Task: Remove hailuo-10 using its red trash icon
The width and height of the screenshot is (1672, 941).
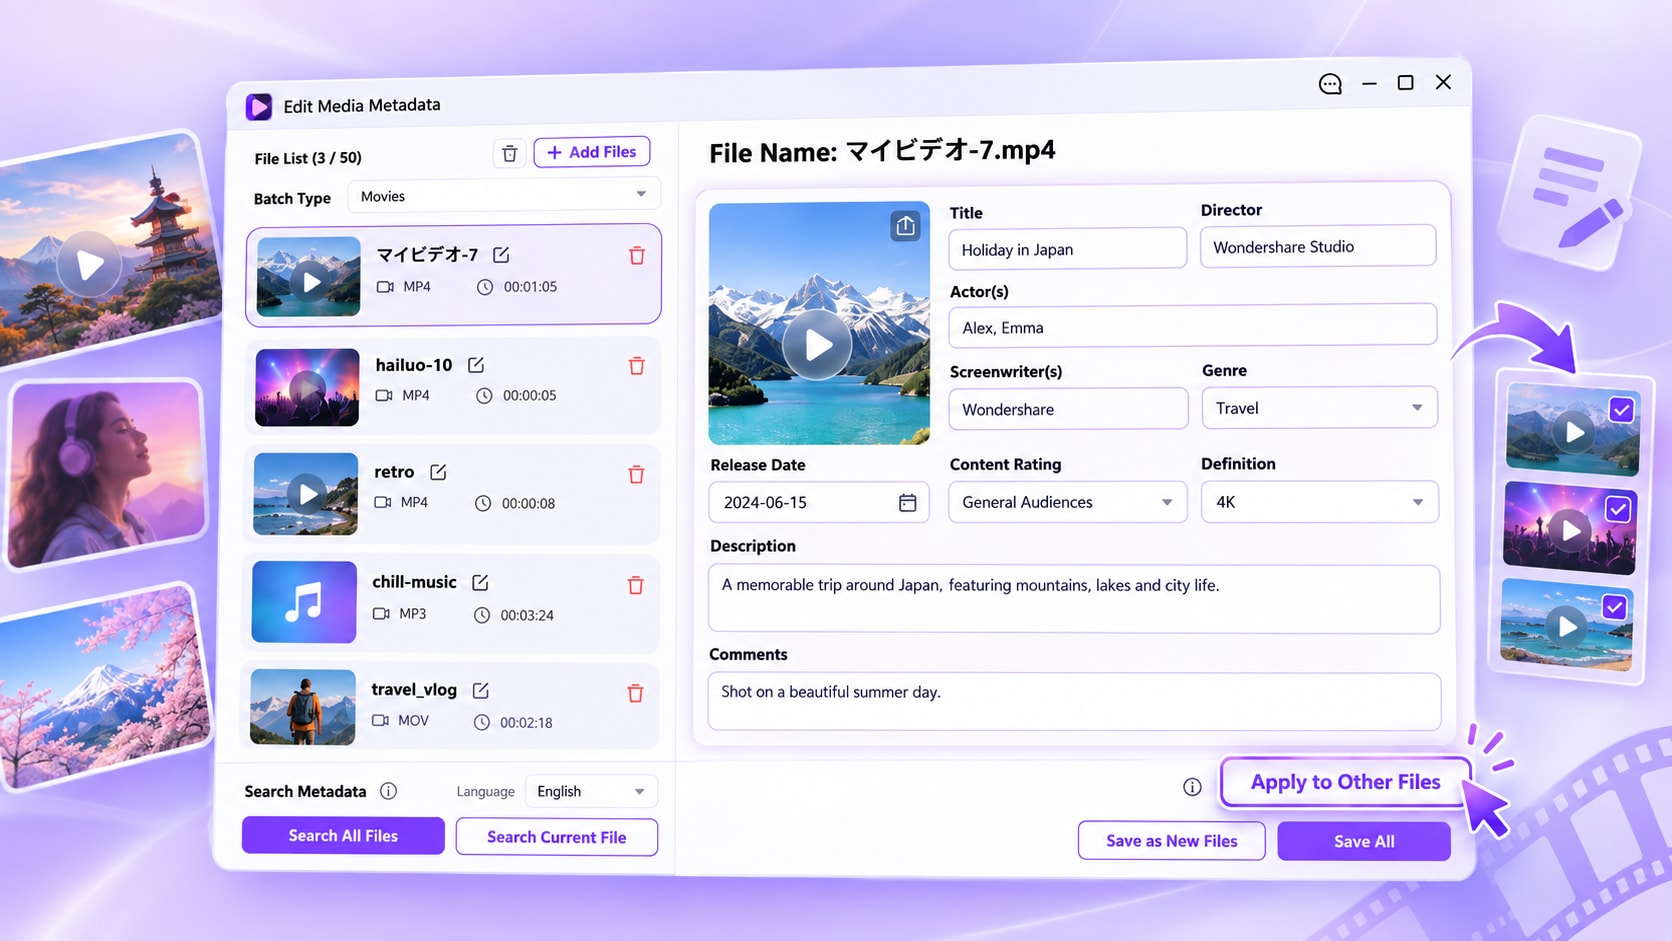Action: pos(637,366)
